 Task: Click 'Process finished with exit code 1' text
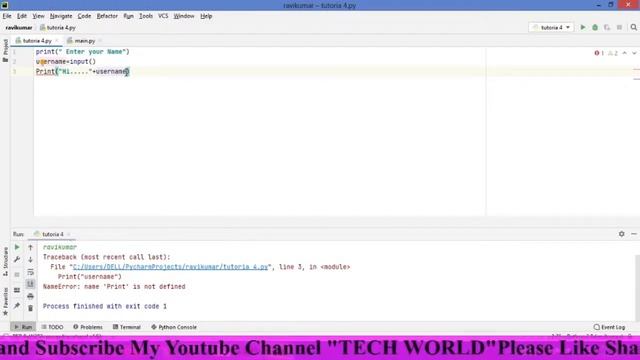pos(104,306)
